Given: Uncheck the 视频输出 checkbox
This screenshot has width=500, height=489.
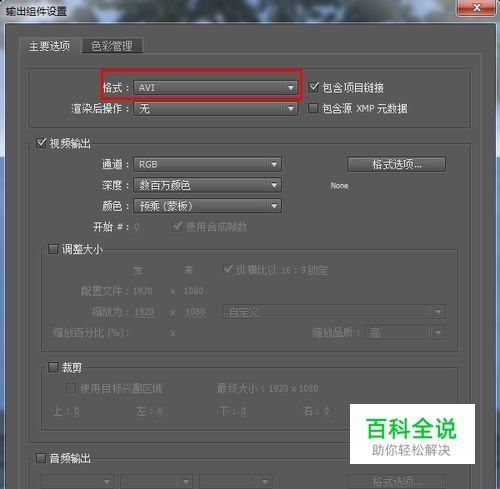Looking at the screenshot, I should [x=41, y=143].
